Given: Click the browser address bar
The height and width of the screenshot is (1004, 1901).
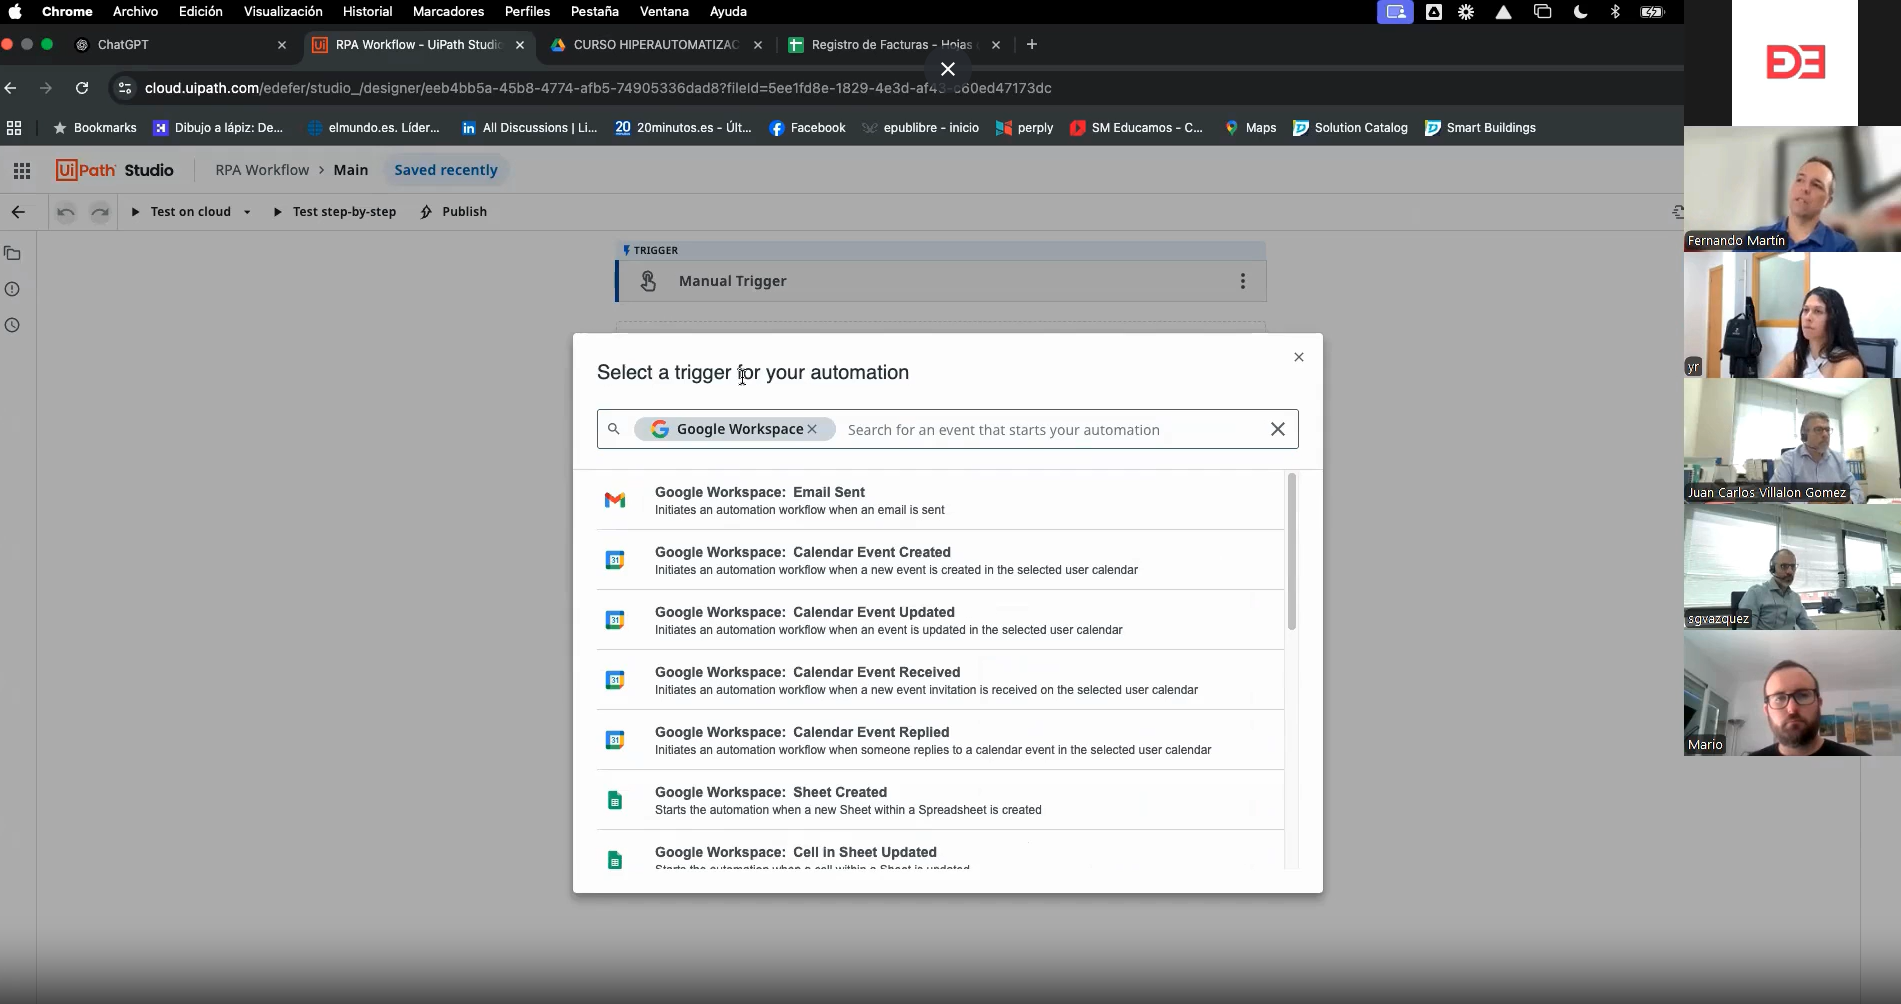Looking at the screenshot, I should (597, 88).
